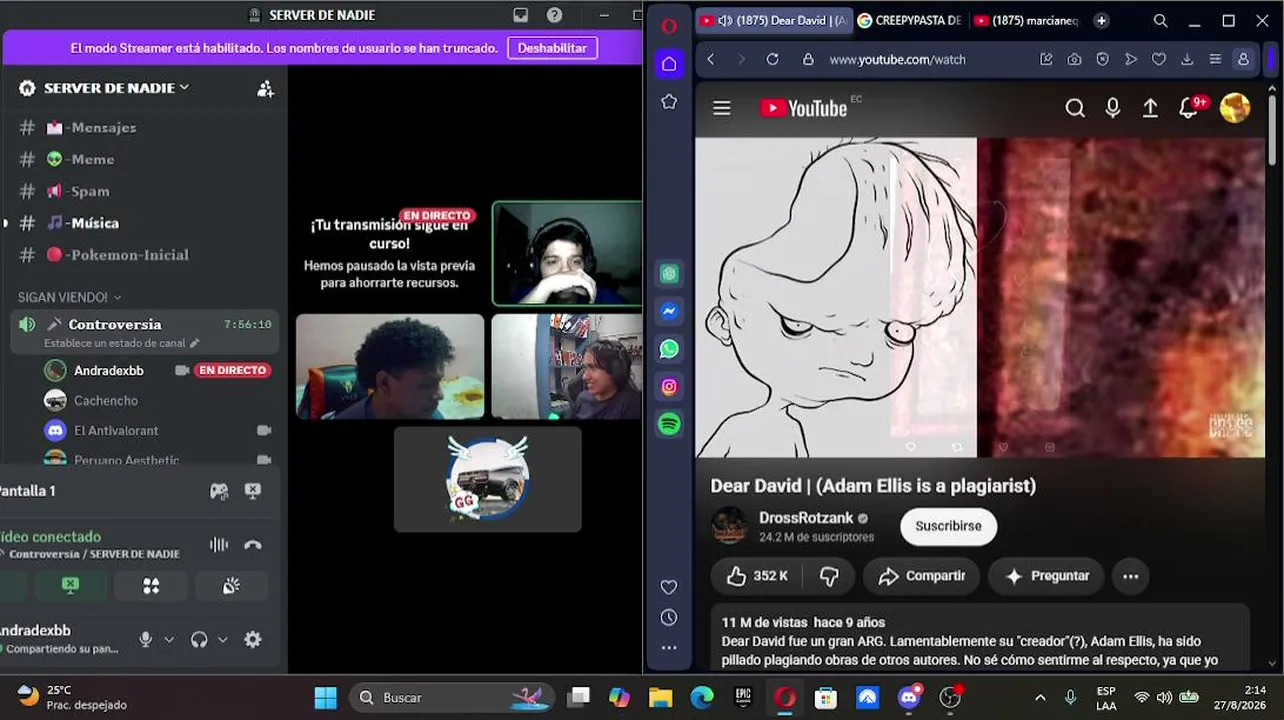Open Opera bookmarks star in sidebar
The image size is (1284, 720).
click(x=669, y=102)
